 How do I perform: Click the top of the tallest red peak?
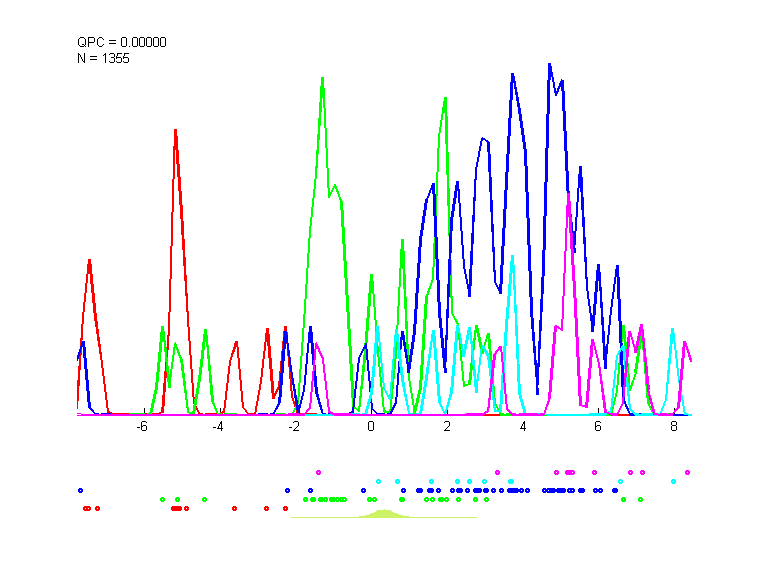click(175, 130)
